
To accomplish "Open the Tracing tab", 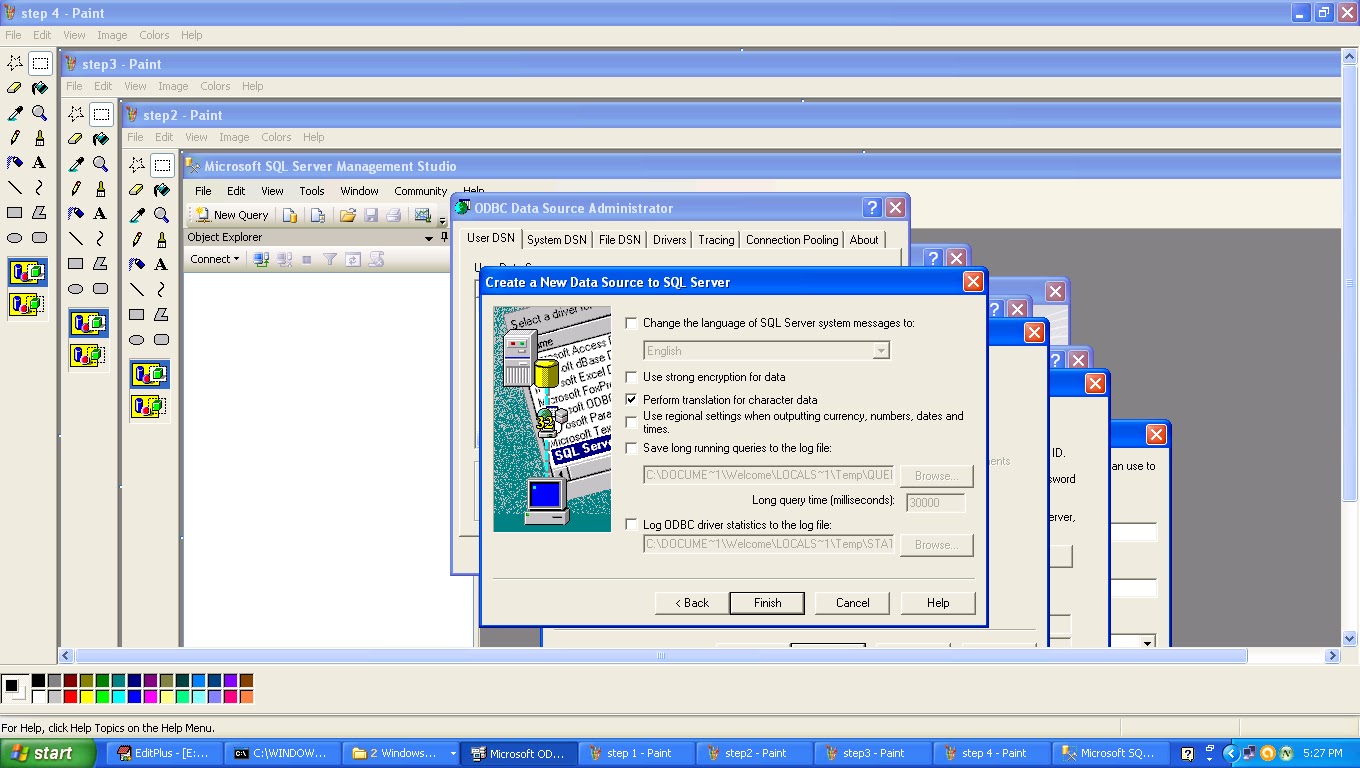I will point(716,240).
